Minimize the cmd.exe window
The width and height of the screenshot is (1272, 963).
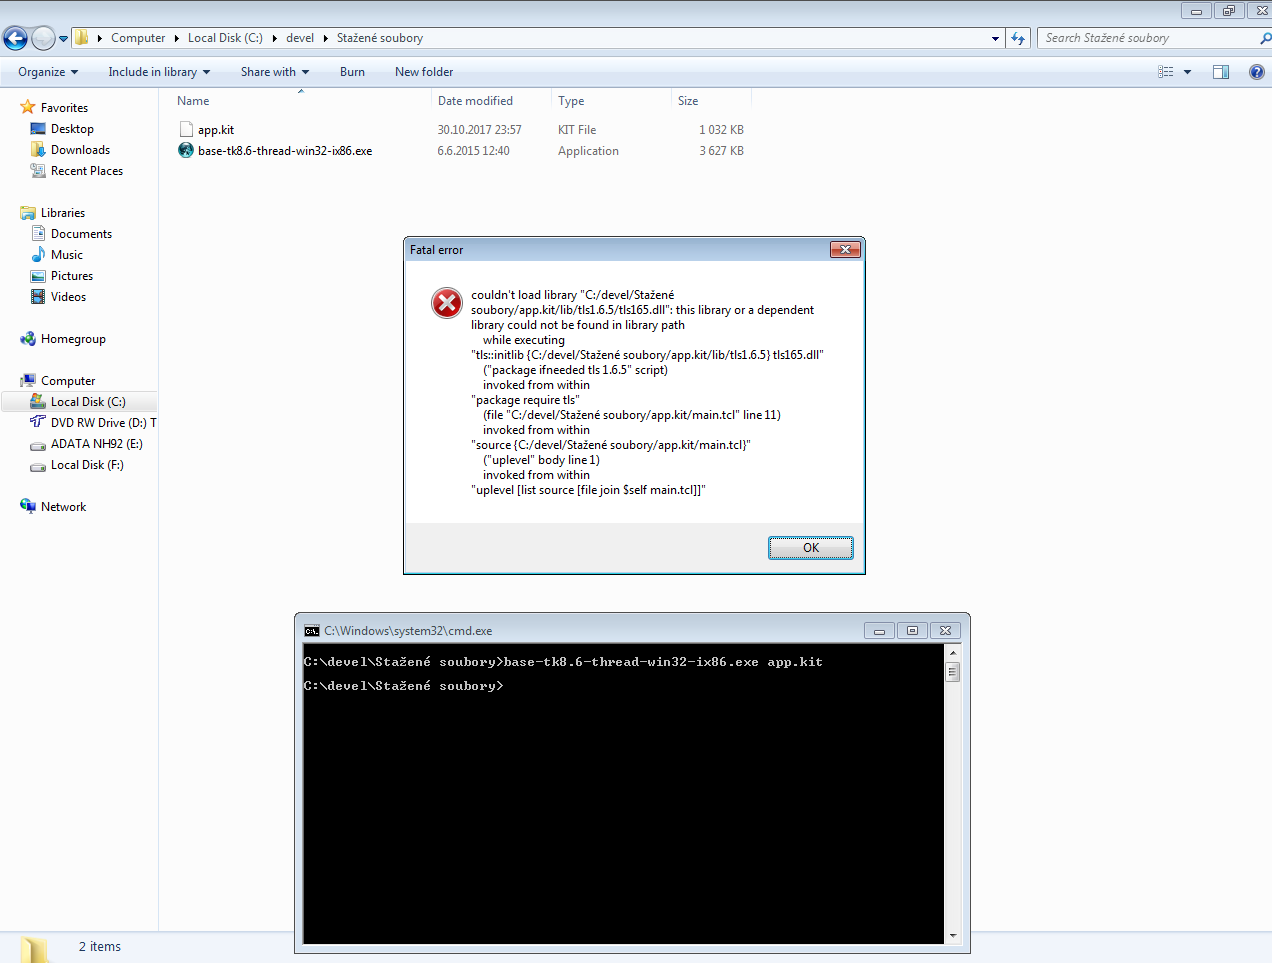coord(879,631)
